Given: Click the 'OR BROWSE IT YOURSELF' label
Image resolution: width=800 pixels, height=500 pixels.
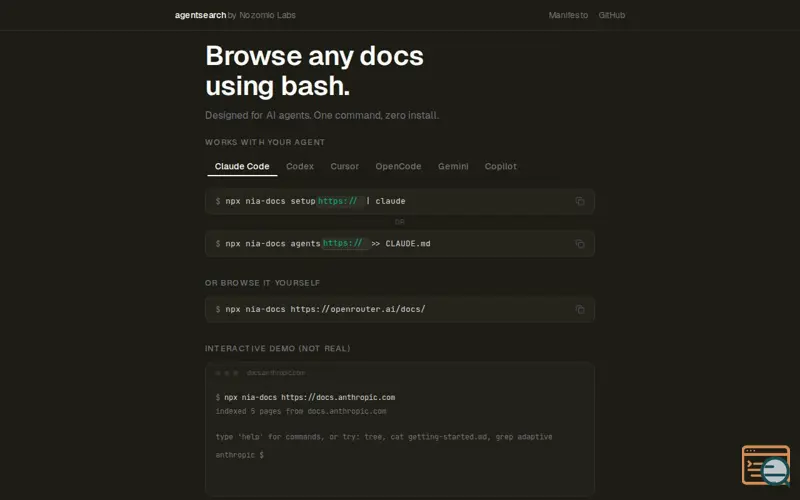Looking at the screenshot, I should tap(262, 283).
